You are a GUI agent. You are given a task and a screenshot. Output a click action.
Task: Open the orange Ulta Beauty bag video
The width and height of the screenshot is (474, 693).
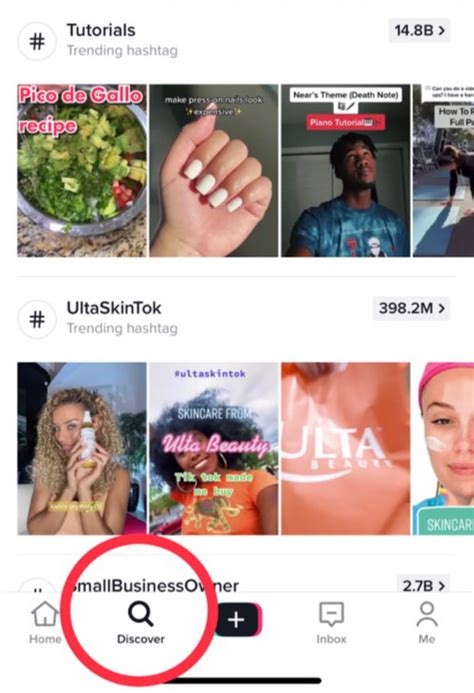click(x=345, y=449)
